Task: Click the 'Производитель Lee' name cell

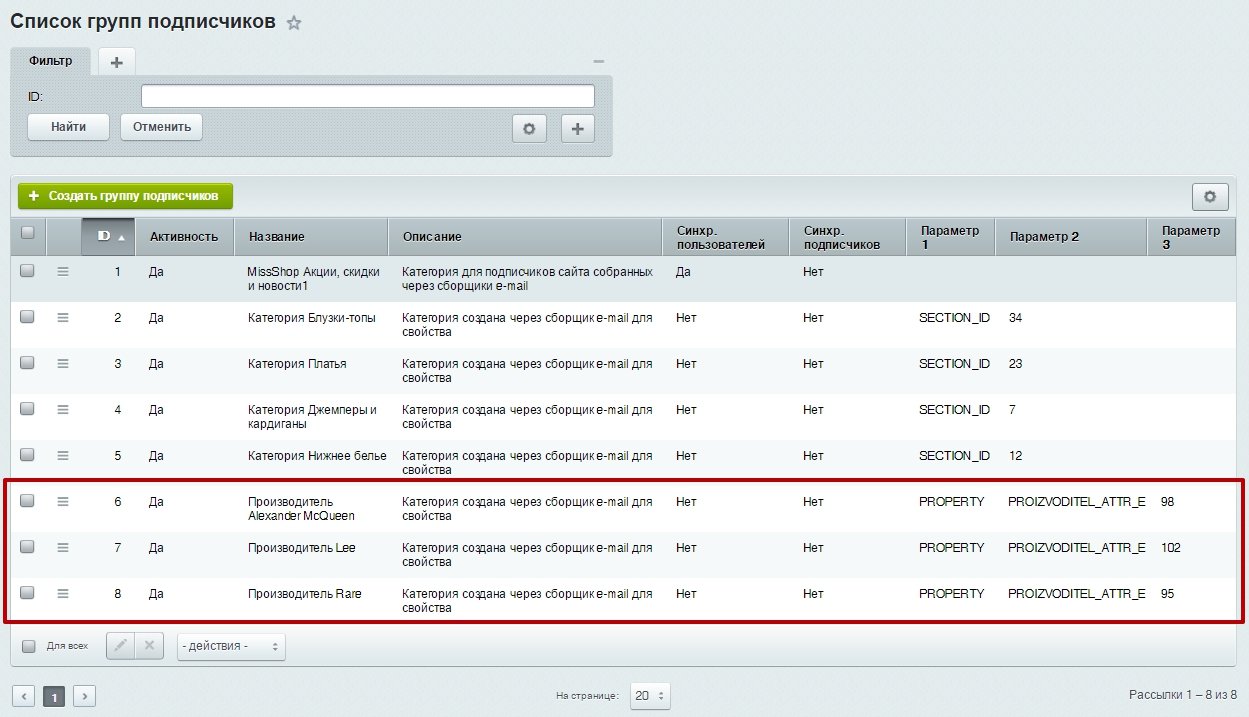Action: 302,547
